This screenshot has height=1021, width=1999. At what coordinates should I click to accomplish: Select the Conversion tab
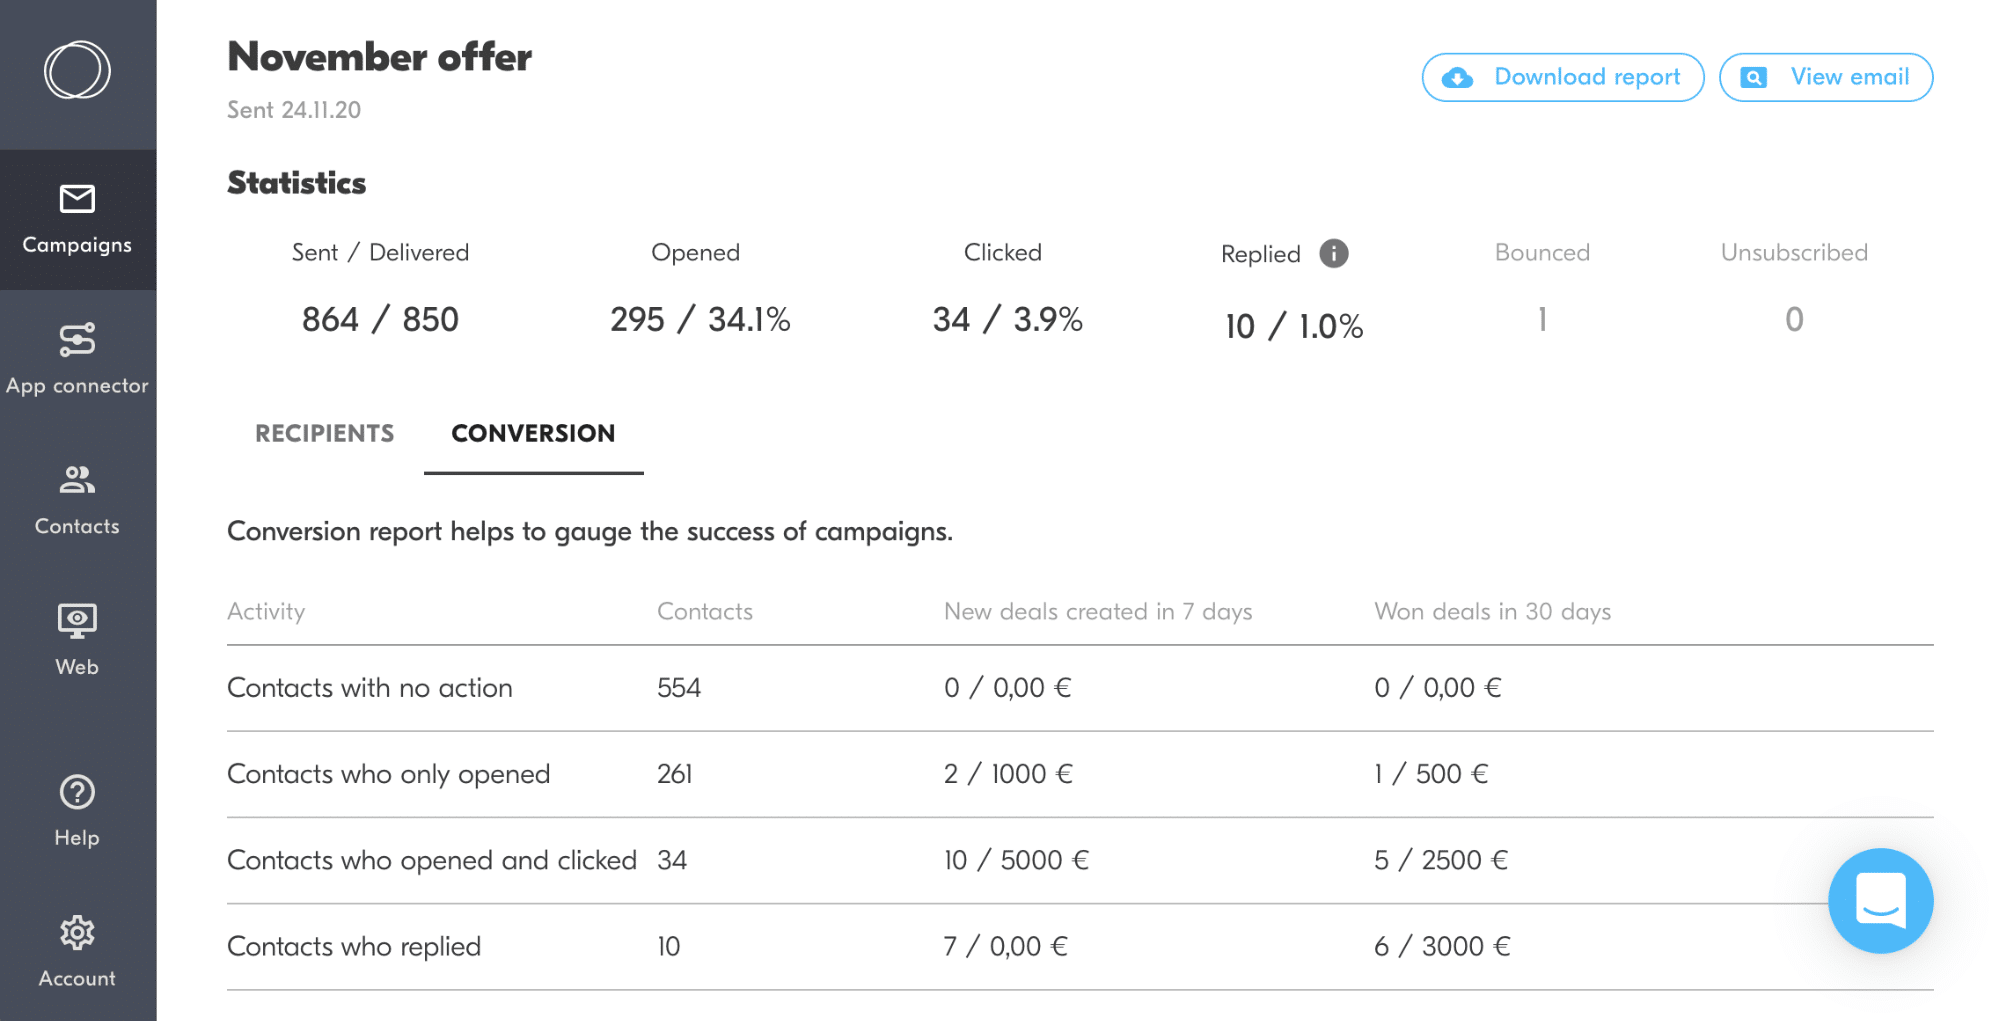tap(533, 433)
